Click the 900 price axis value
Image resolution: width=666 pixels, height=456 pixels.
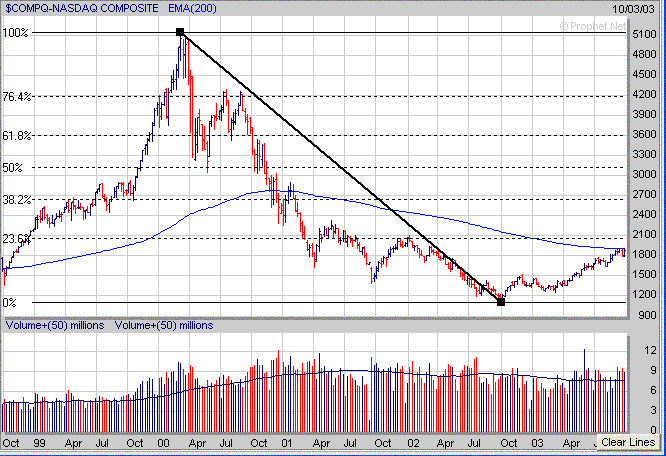(647, 315)
